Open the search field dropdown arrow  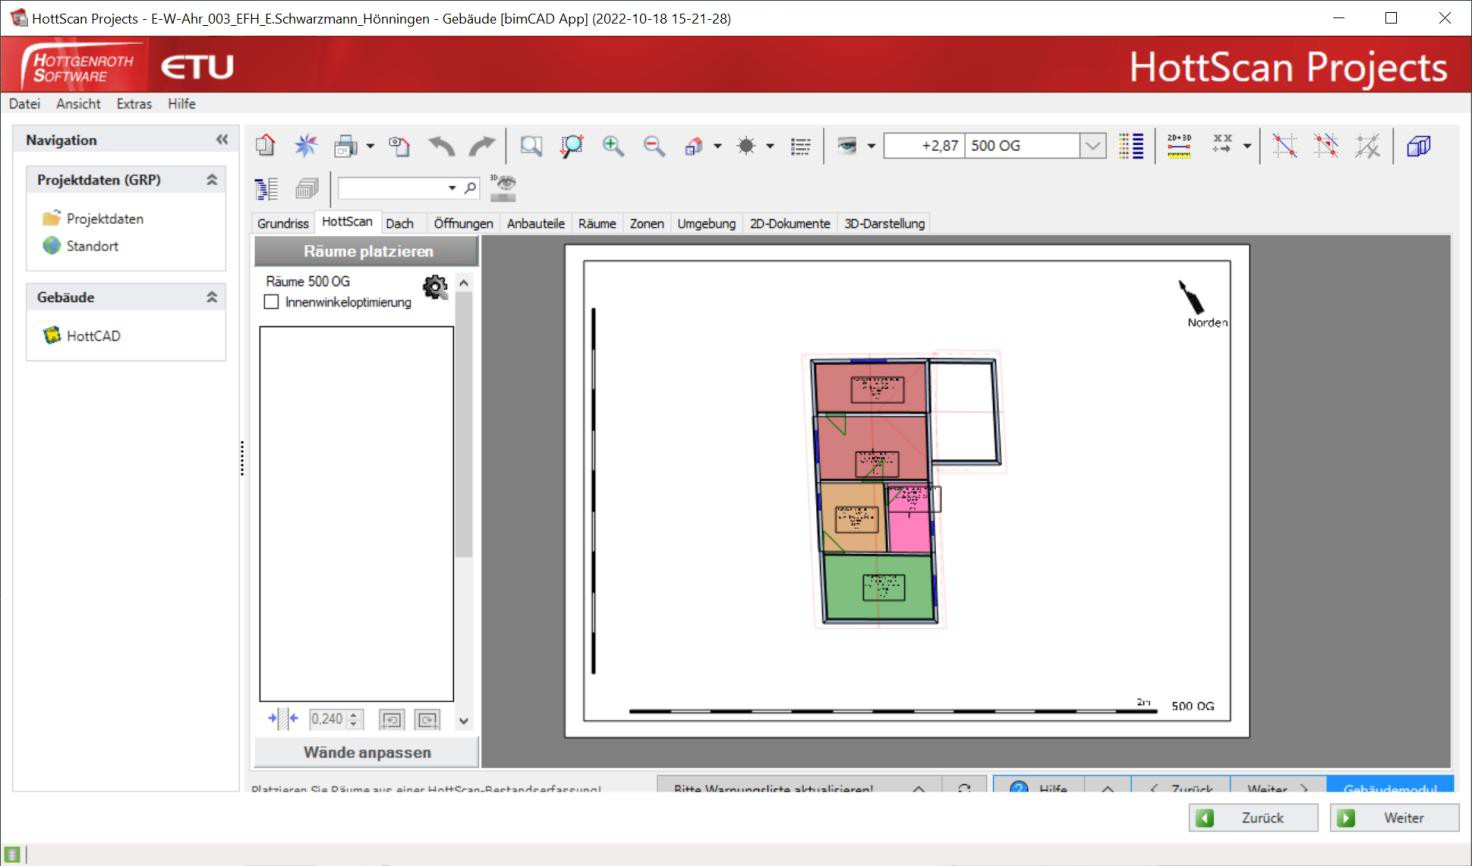[452, 188]
